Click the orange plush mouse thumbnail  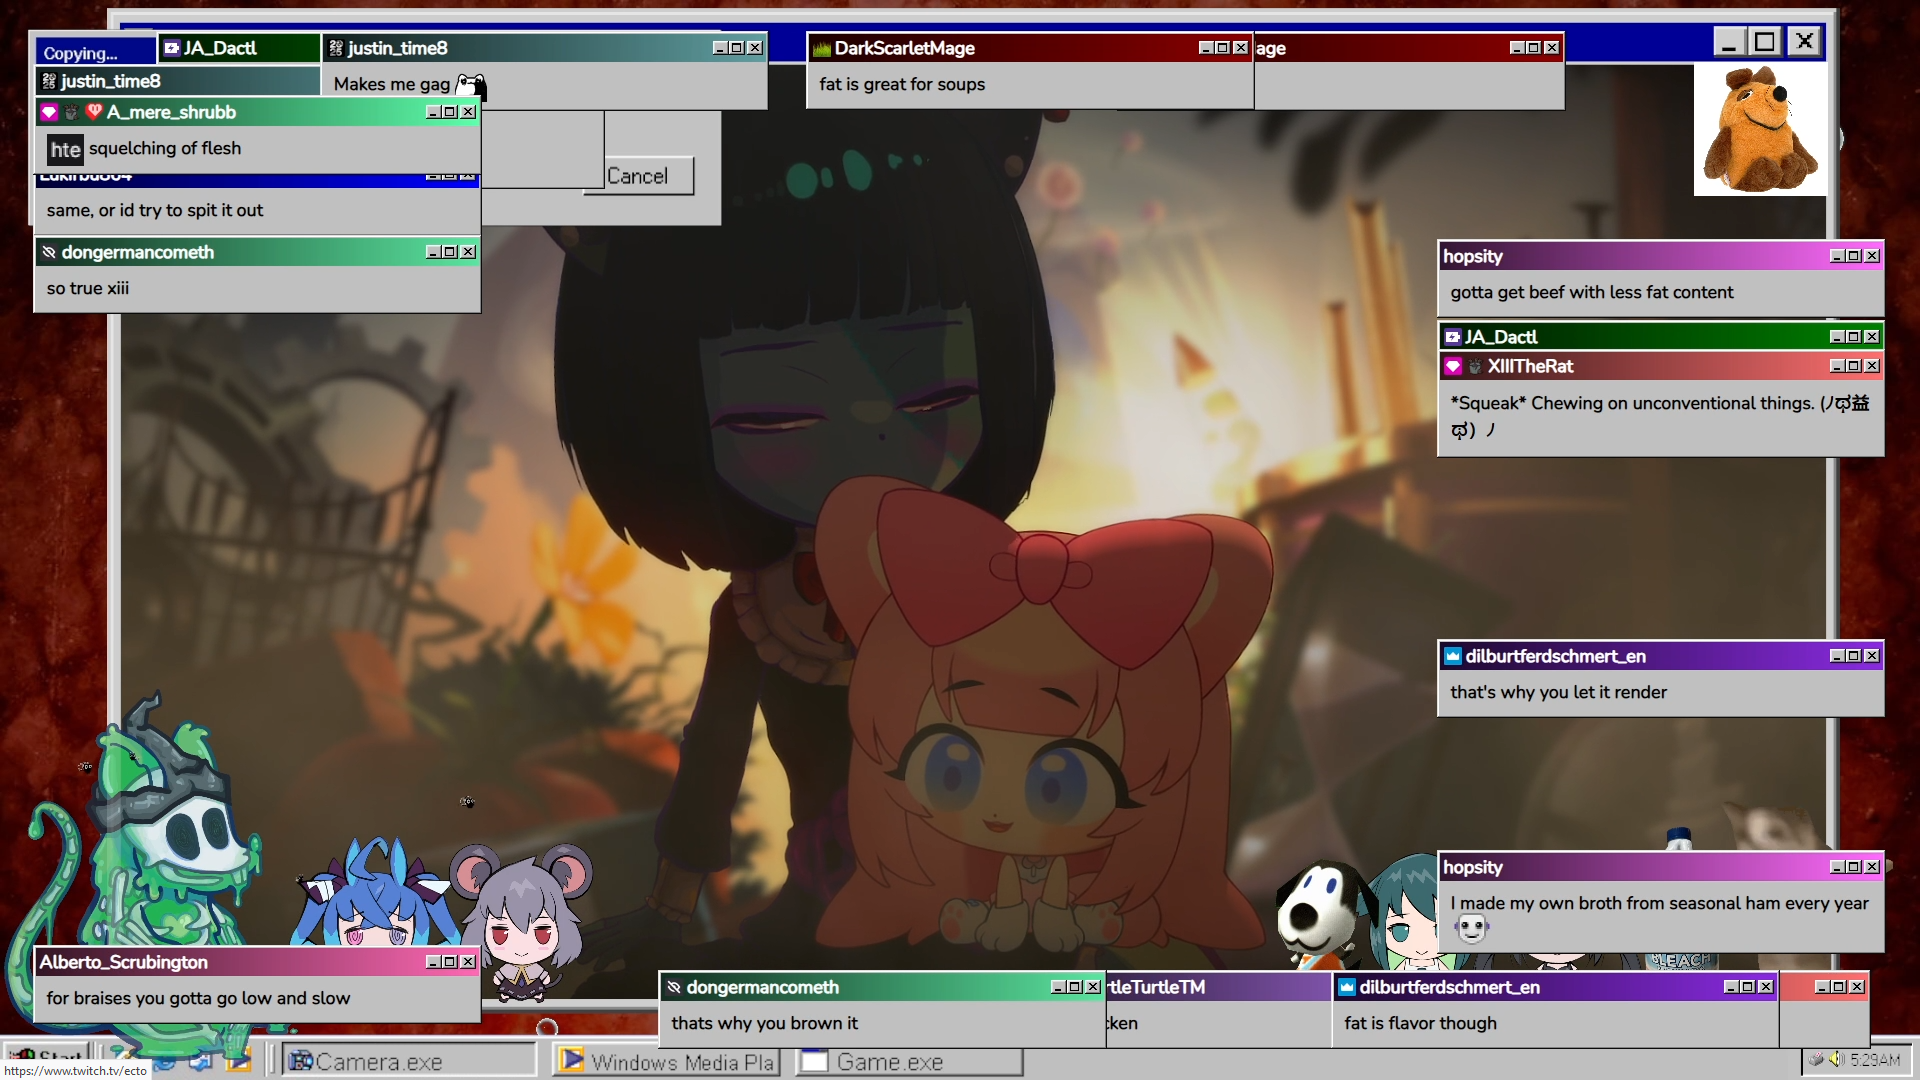point(1759,130)
